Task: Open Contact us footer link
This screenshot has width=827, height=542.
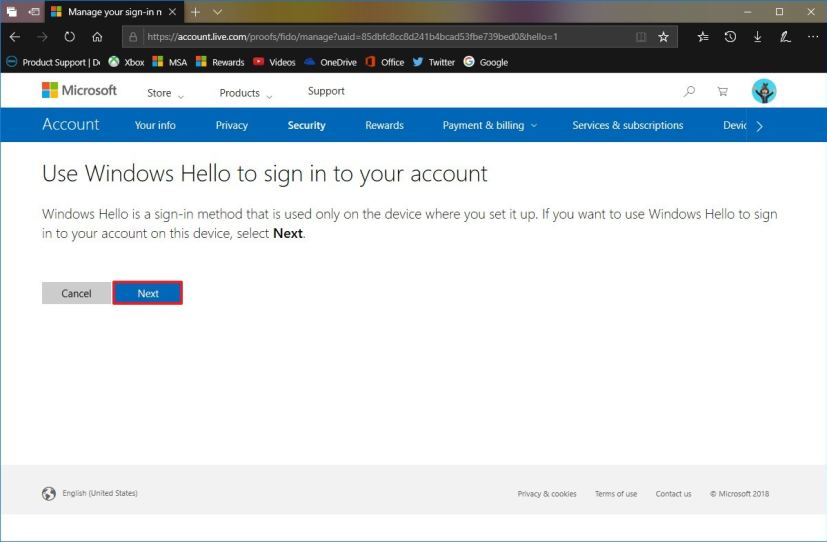Action: [x=674, y=494]
